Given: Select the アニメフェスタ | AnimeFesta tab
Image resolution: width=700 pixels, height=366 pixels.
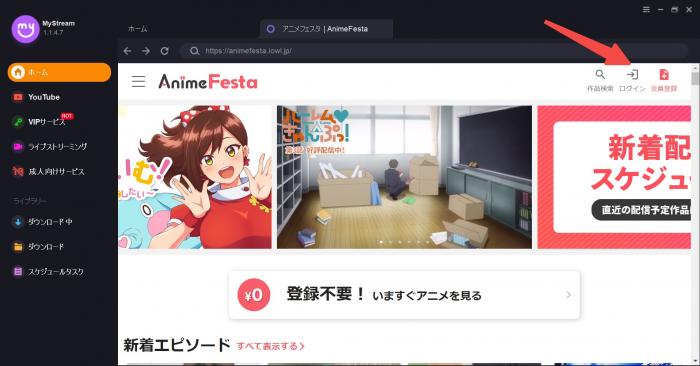Looking at the screenshot, I should click(x=326, y=29).
